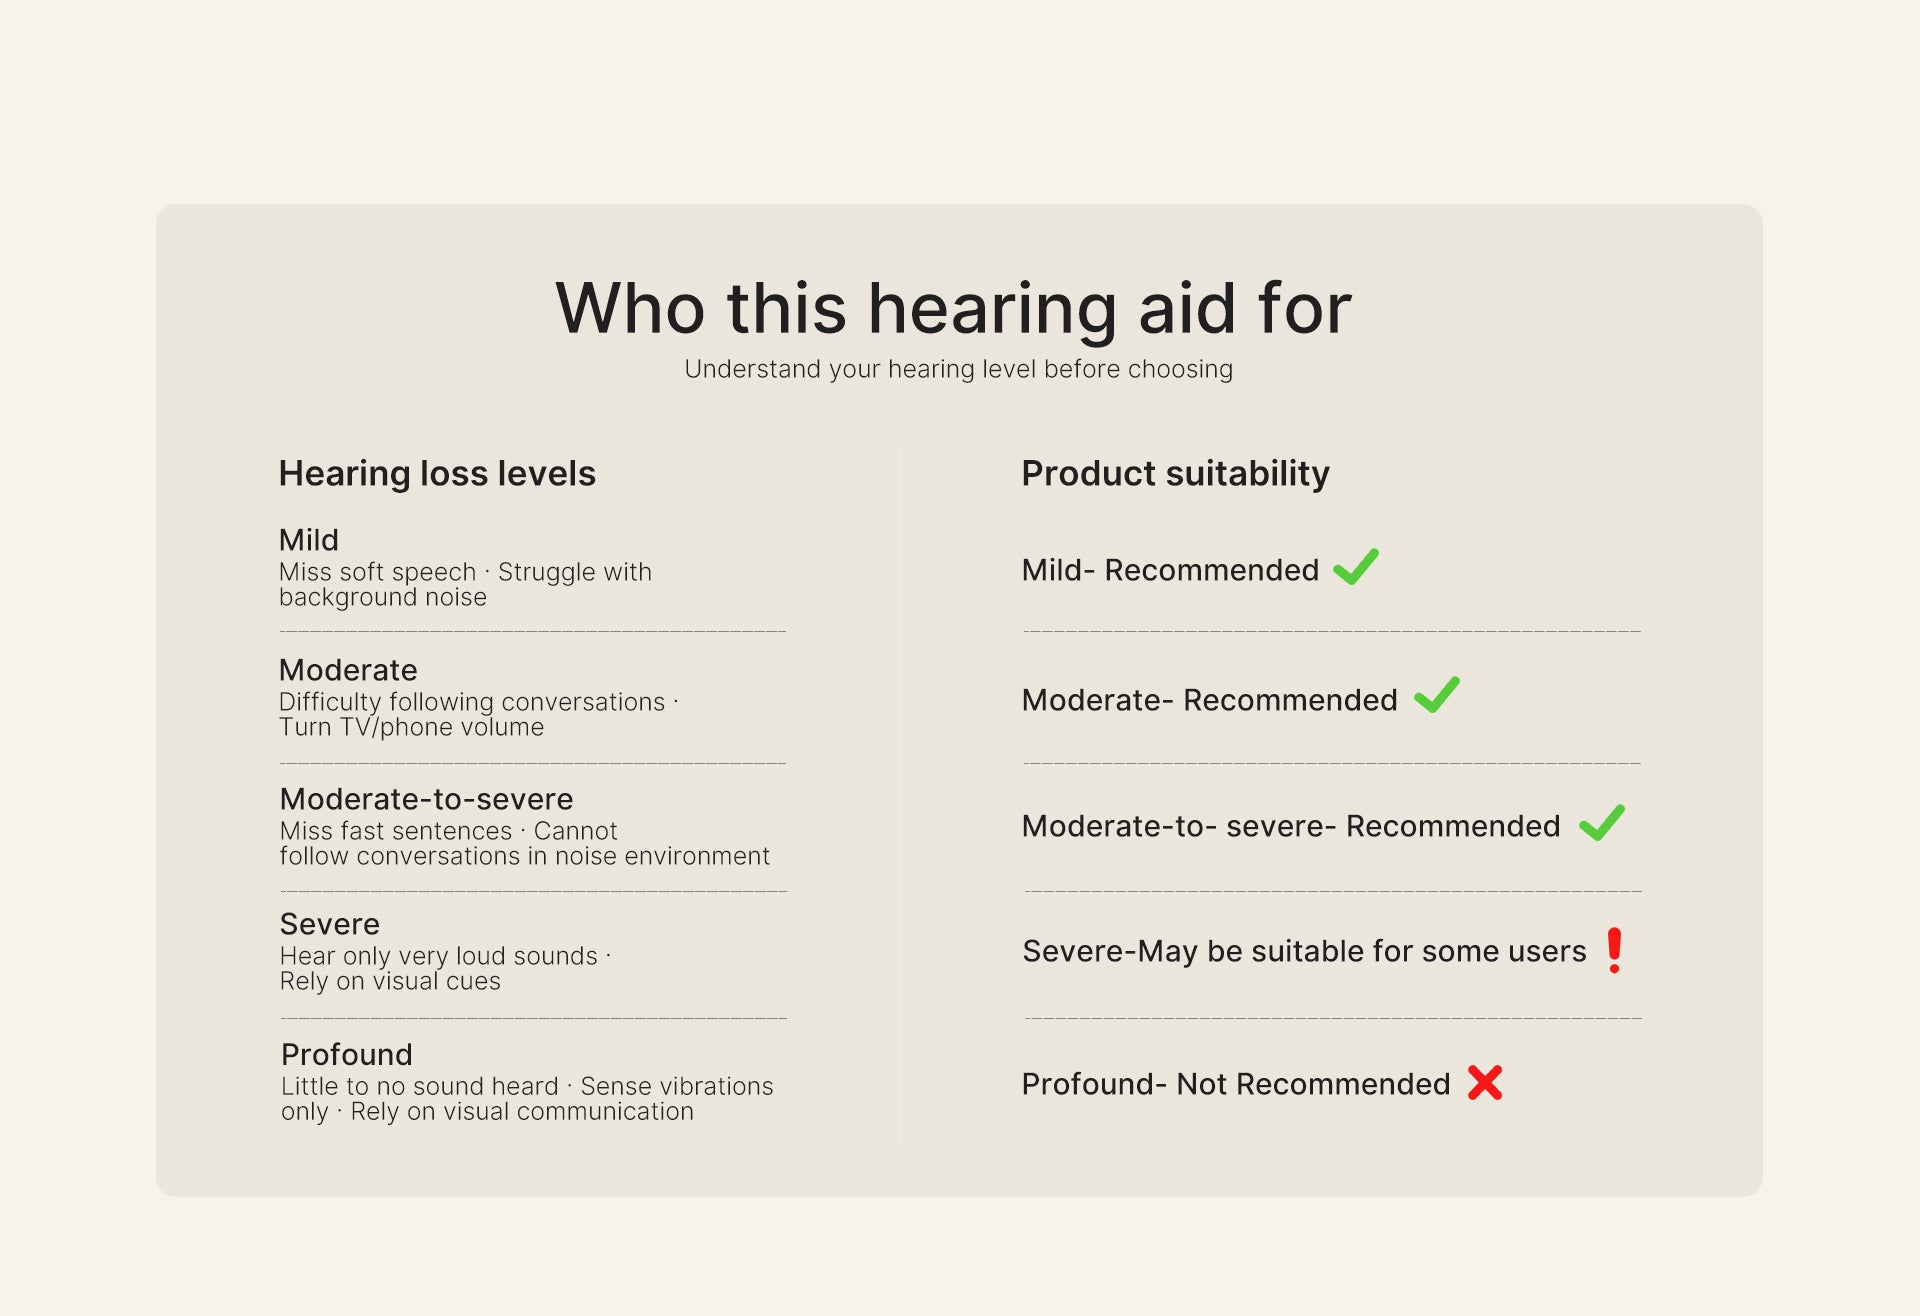Click the "Mild- Recommended" text
This screenshot has width=1920, height=1316.
pyautogui.click(x=1170, y=570)
